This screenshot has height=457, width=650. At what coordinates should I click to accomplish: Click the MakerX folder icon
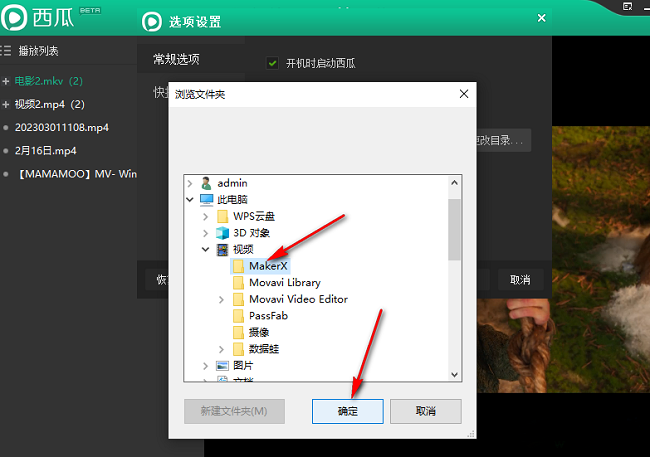point(238,266)
